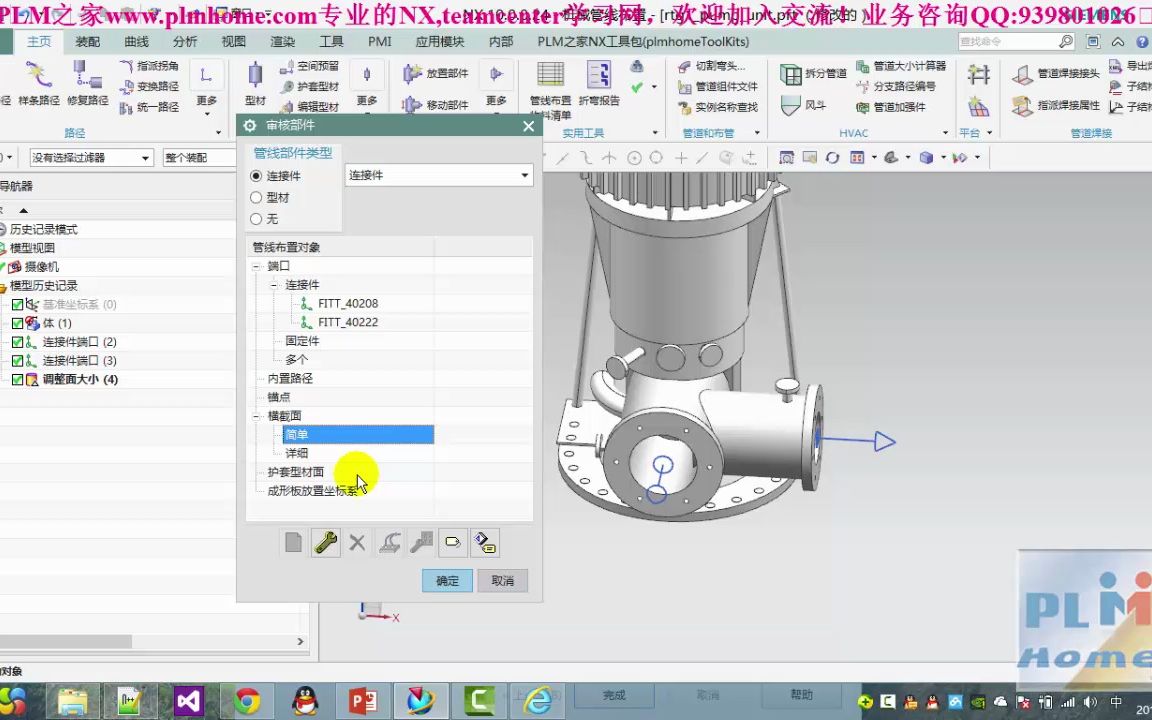Toggle the 调整面大小 (4) checkbox
This screenshot has width=1152, height=720.
pos(18,379)
